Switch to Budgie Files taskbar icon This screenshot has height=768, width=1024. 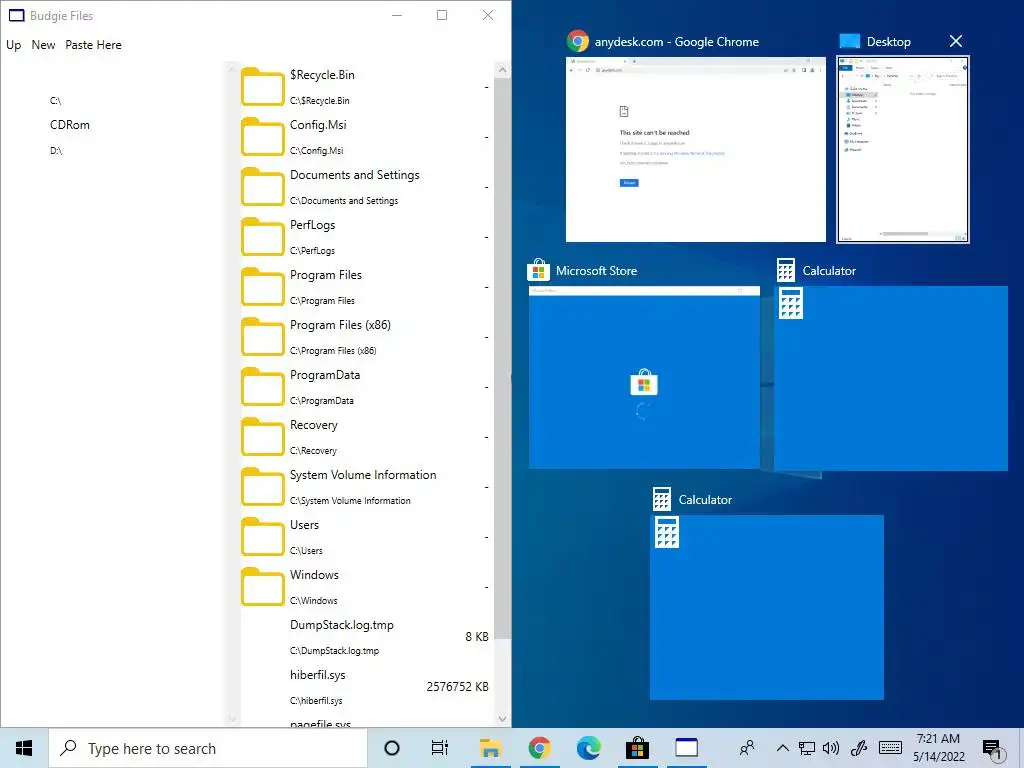click(686, 748)
